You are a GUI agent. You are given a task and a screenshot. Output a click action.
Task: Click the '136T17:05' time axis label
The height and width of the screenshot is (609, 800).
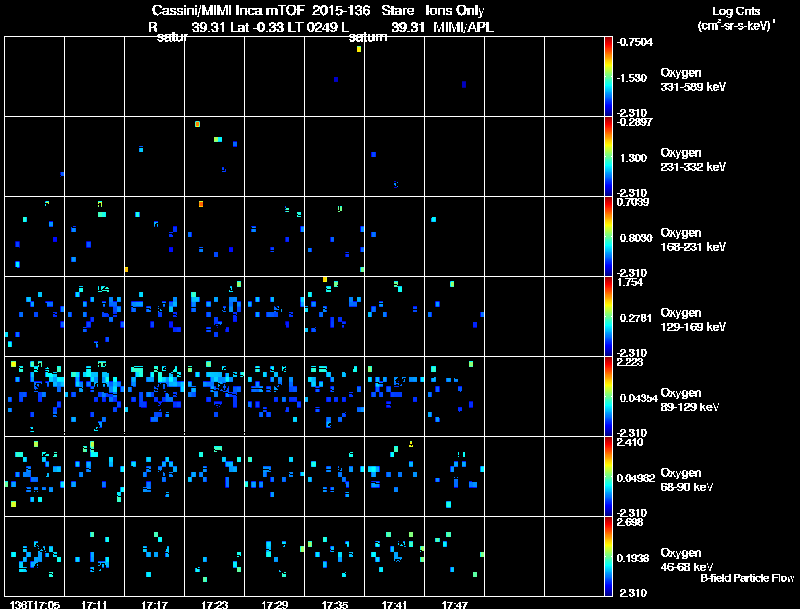click(35, 604)
